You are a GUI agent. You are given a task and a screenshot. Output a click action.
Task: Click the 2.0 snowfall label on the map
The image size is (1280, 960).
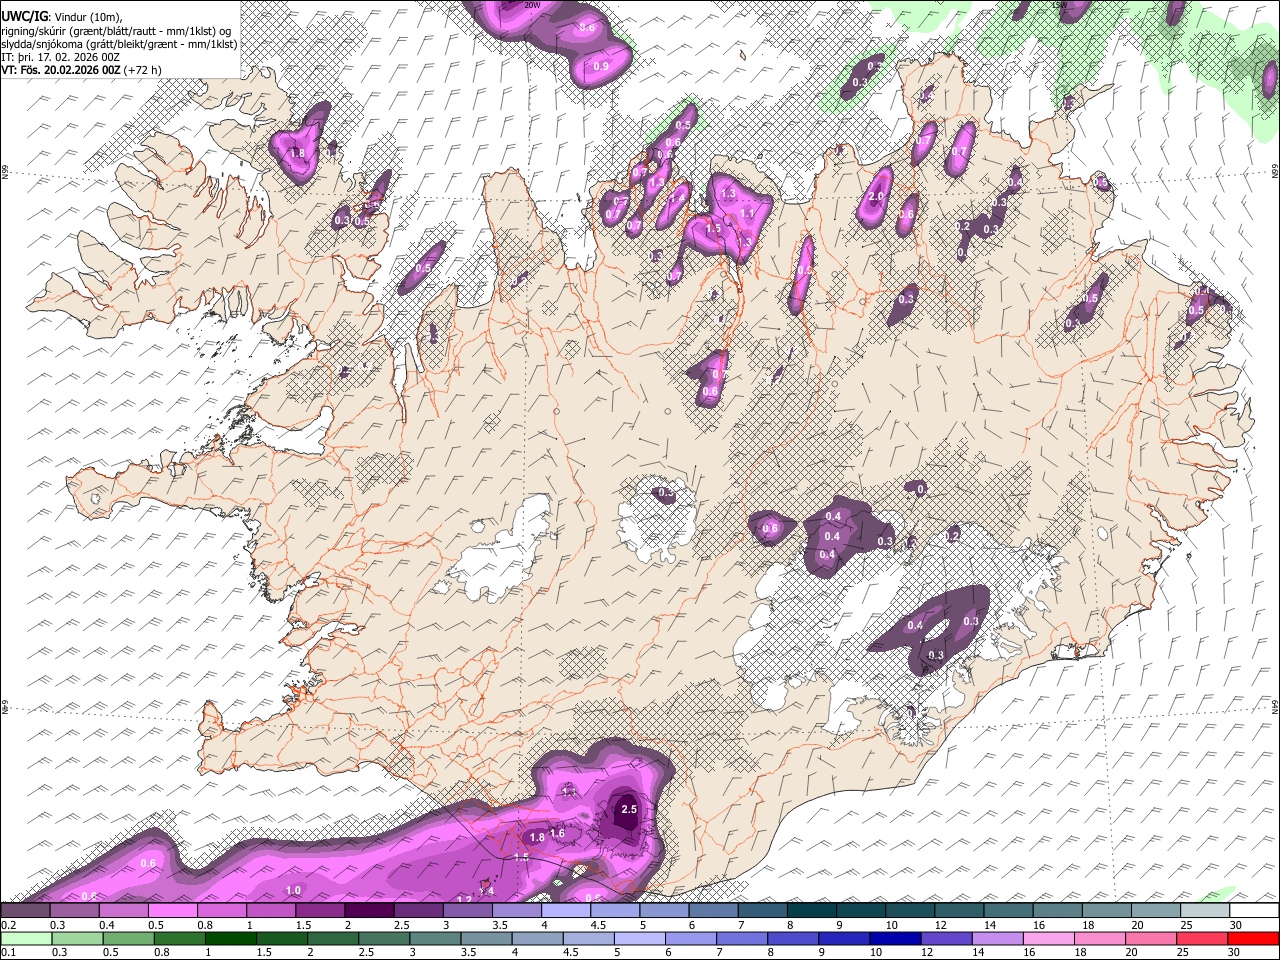click(x=876, y=197)
